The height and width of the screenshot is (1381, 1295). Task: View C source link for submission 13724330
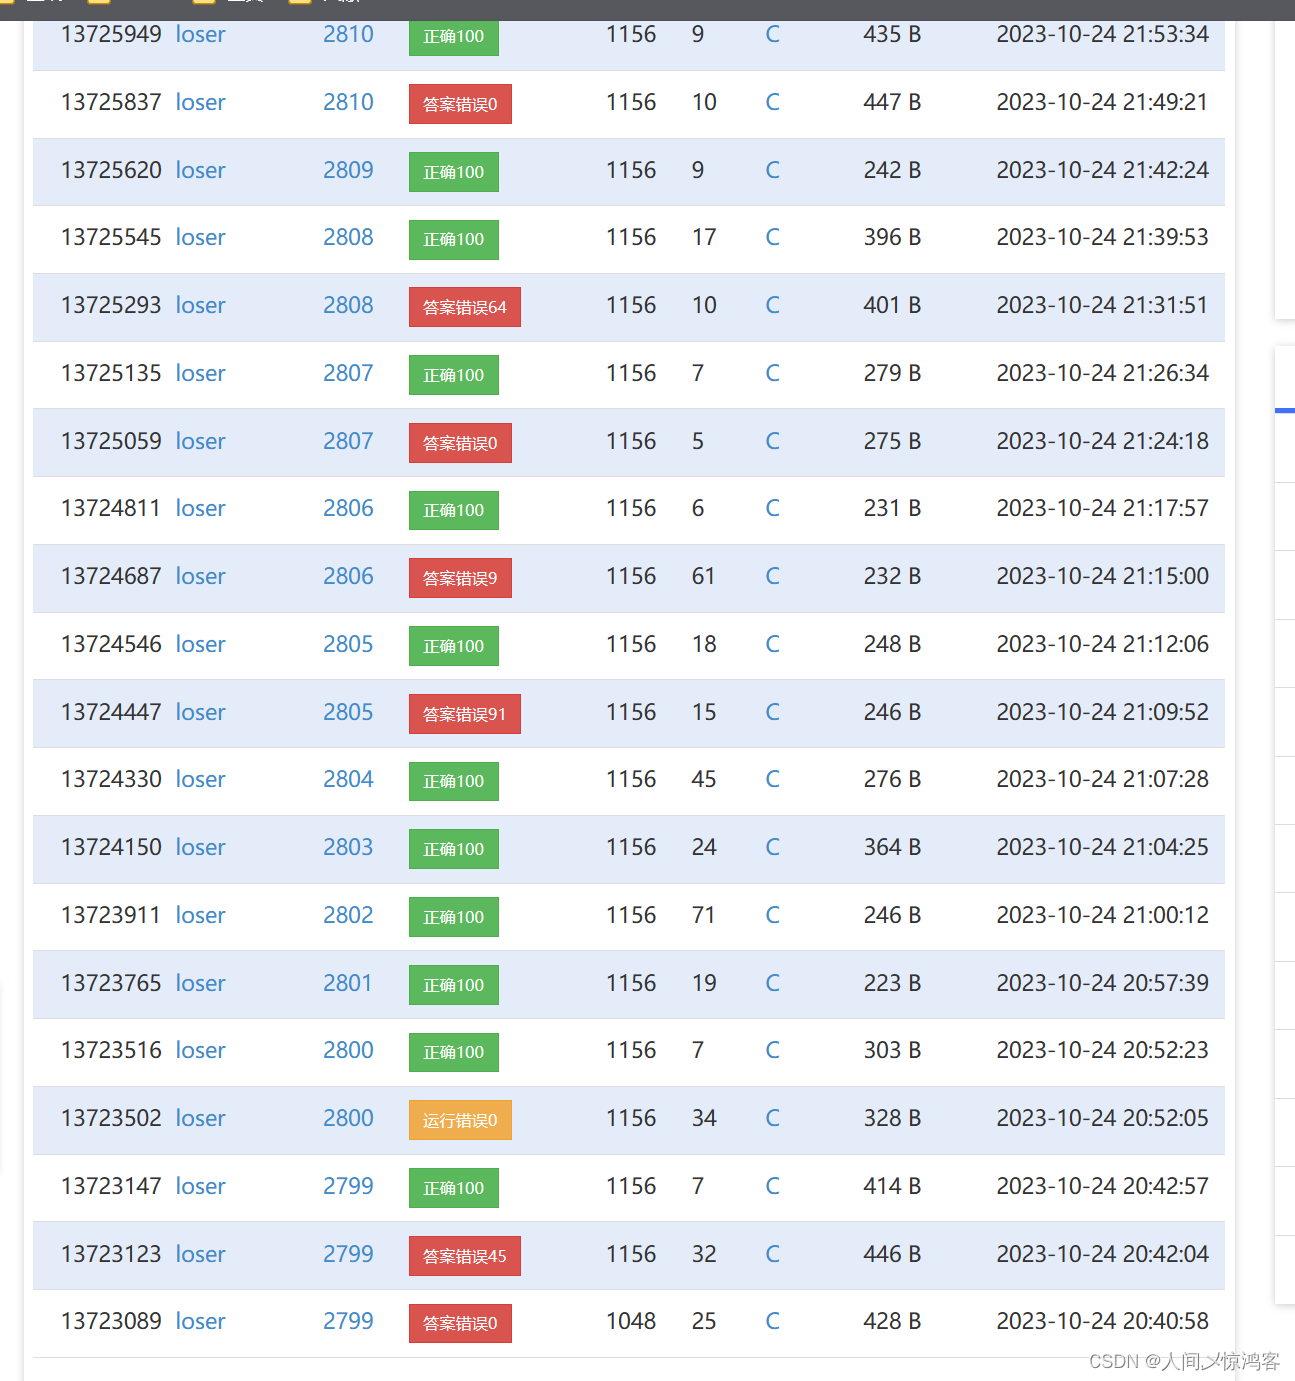click(772, 779)
